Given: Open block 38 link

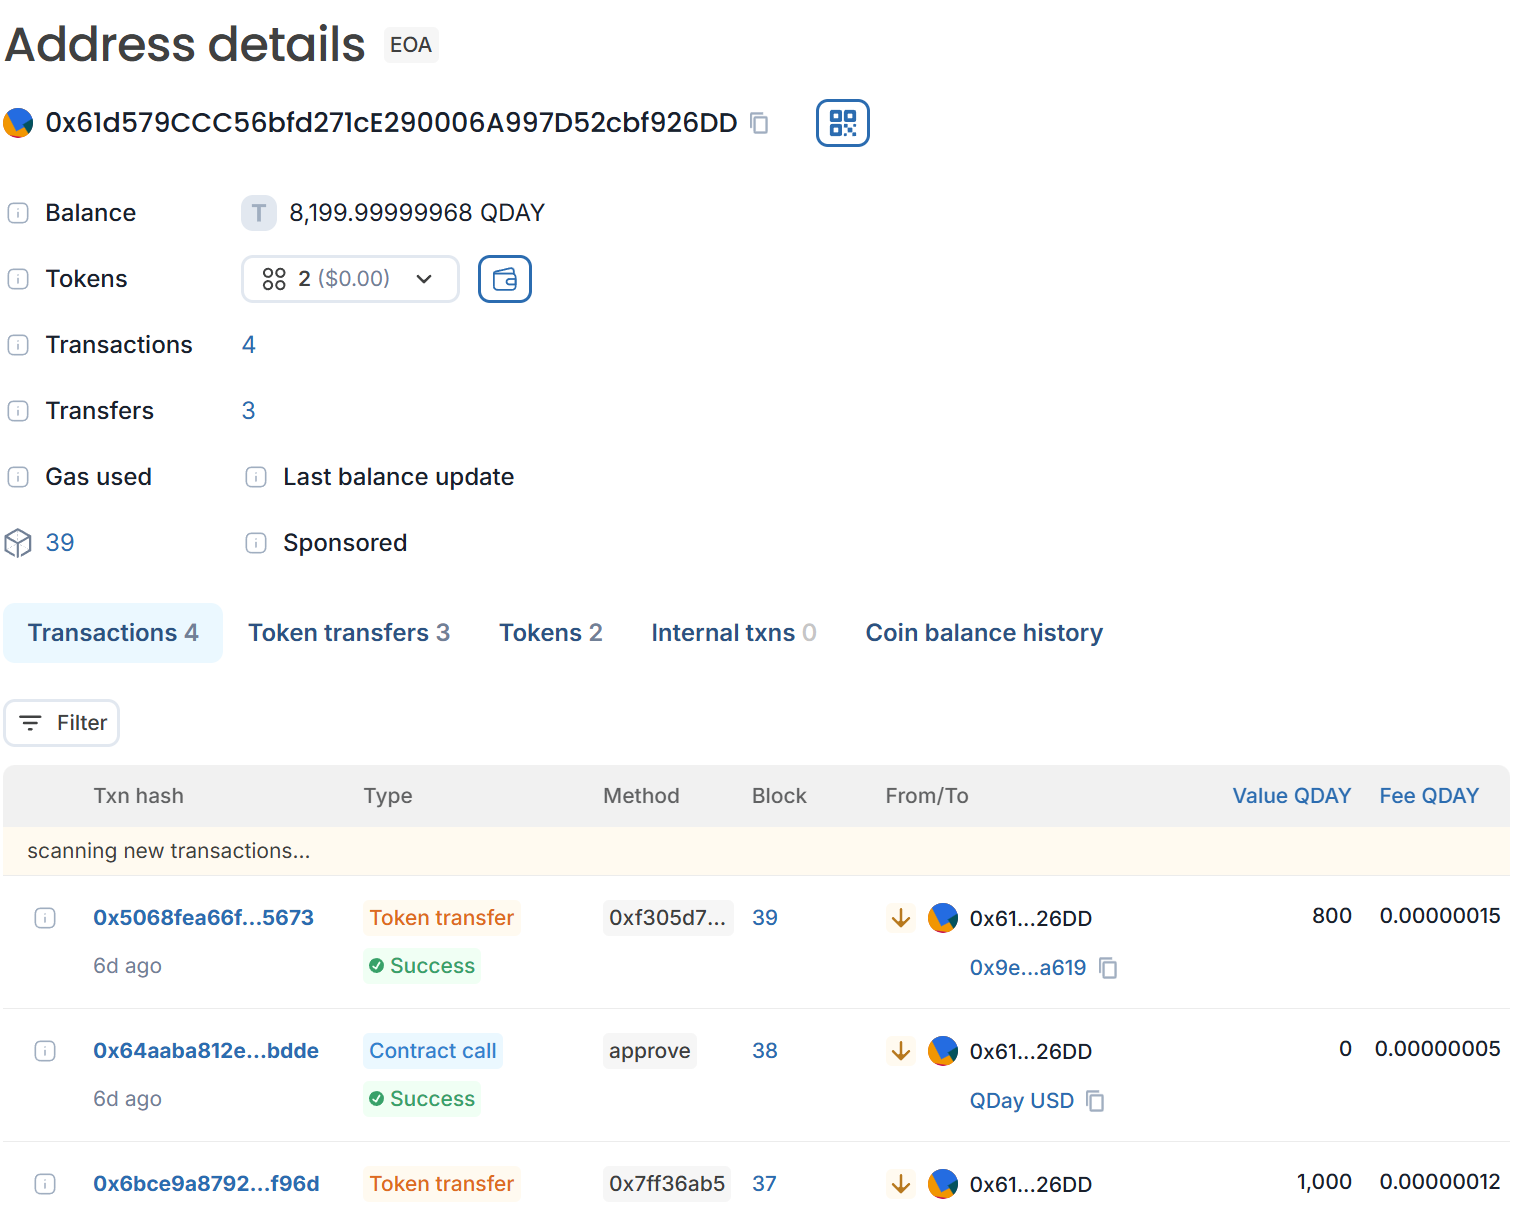Looking at the screenshot, I should [x=765, y=1051].
